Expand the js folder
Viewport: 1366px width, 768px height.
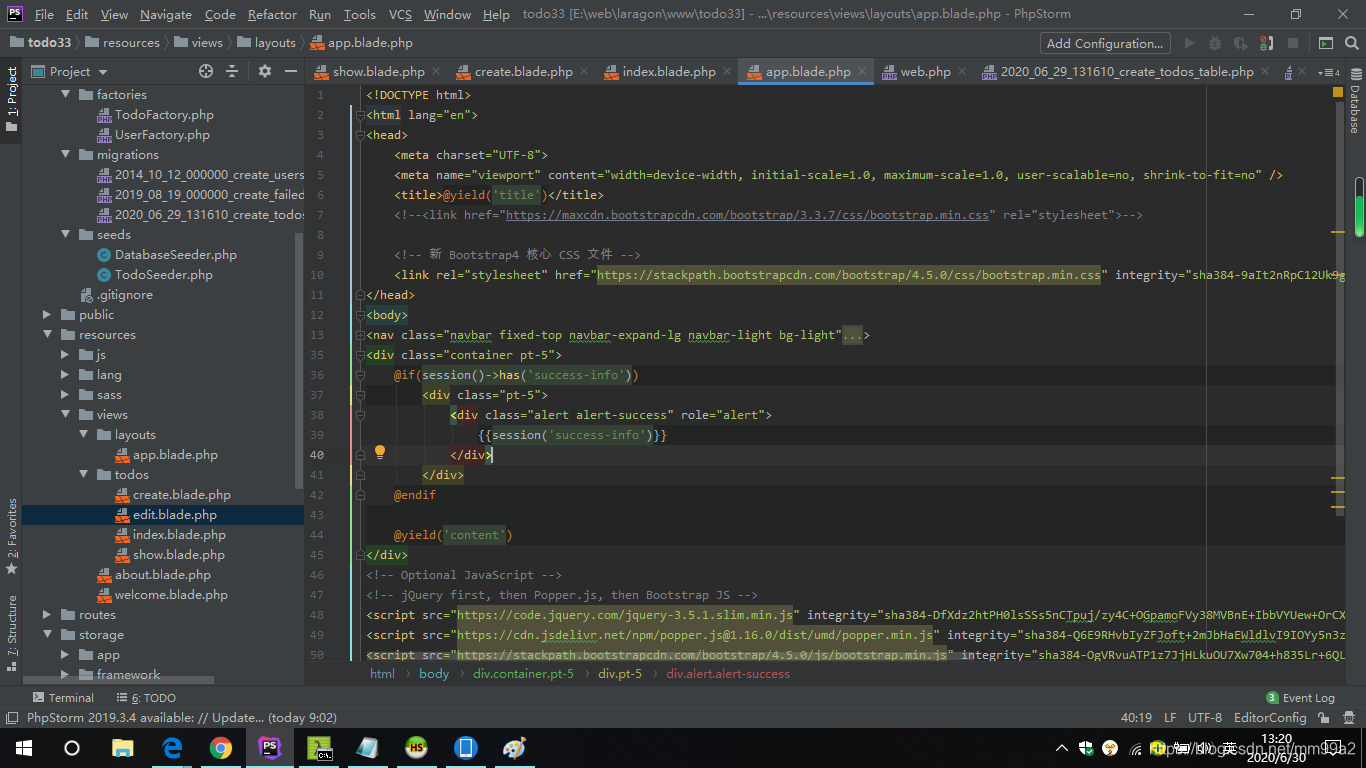pyautogui.click(x=66, y=354)
